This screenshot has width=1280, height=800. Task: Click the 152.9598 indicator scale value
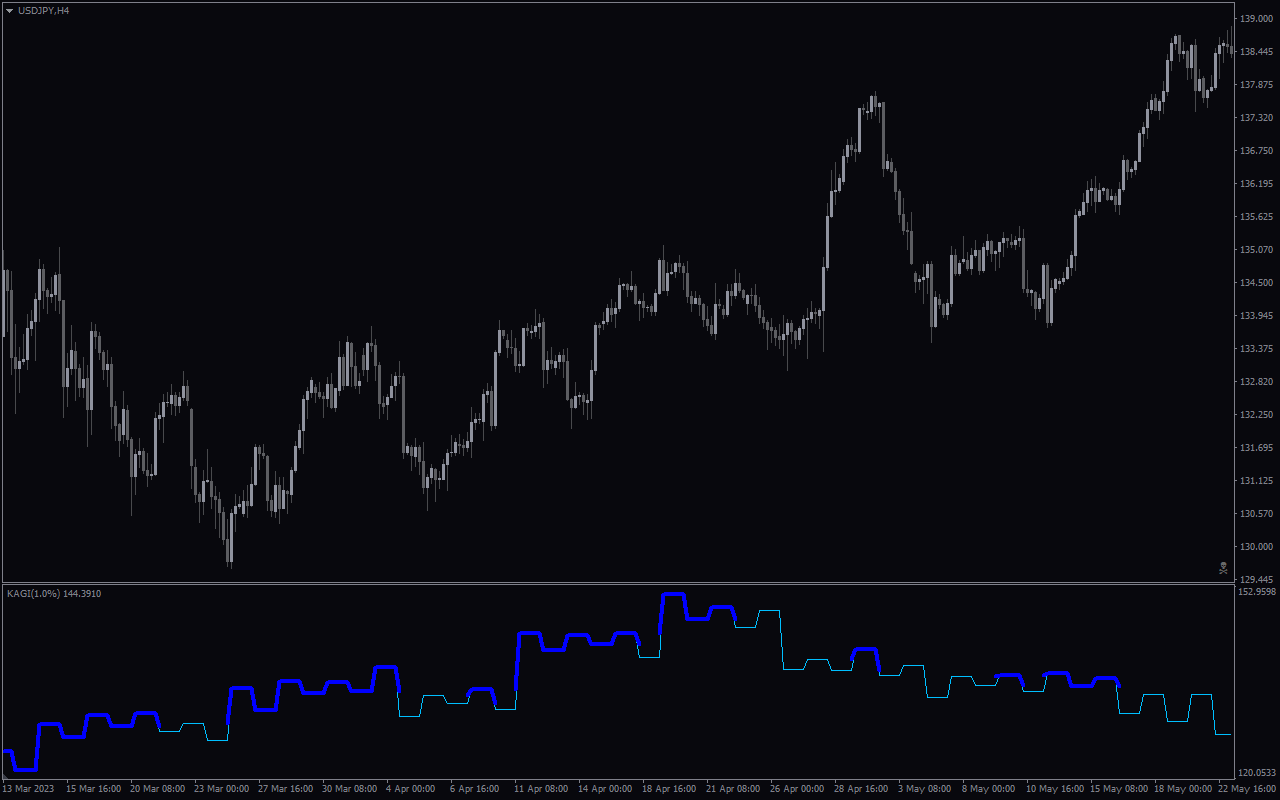(1258, 592)
